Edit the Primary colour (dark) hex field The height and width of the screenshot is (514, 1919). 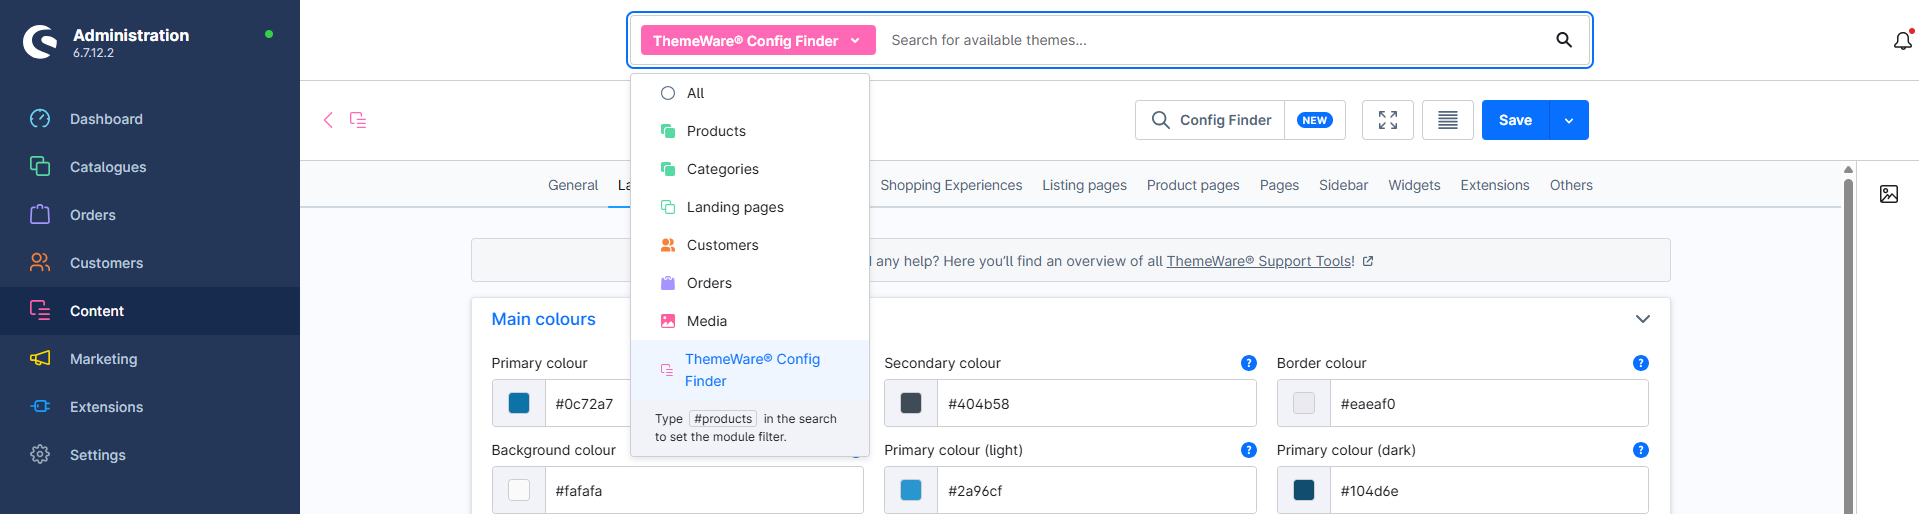1489,490
